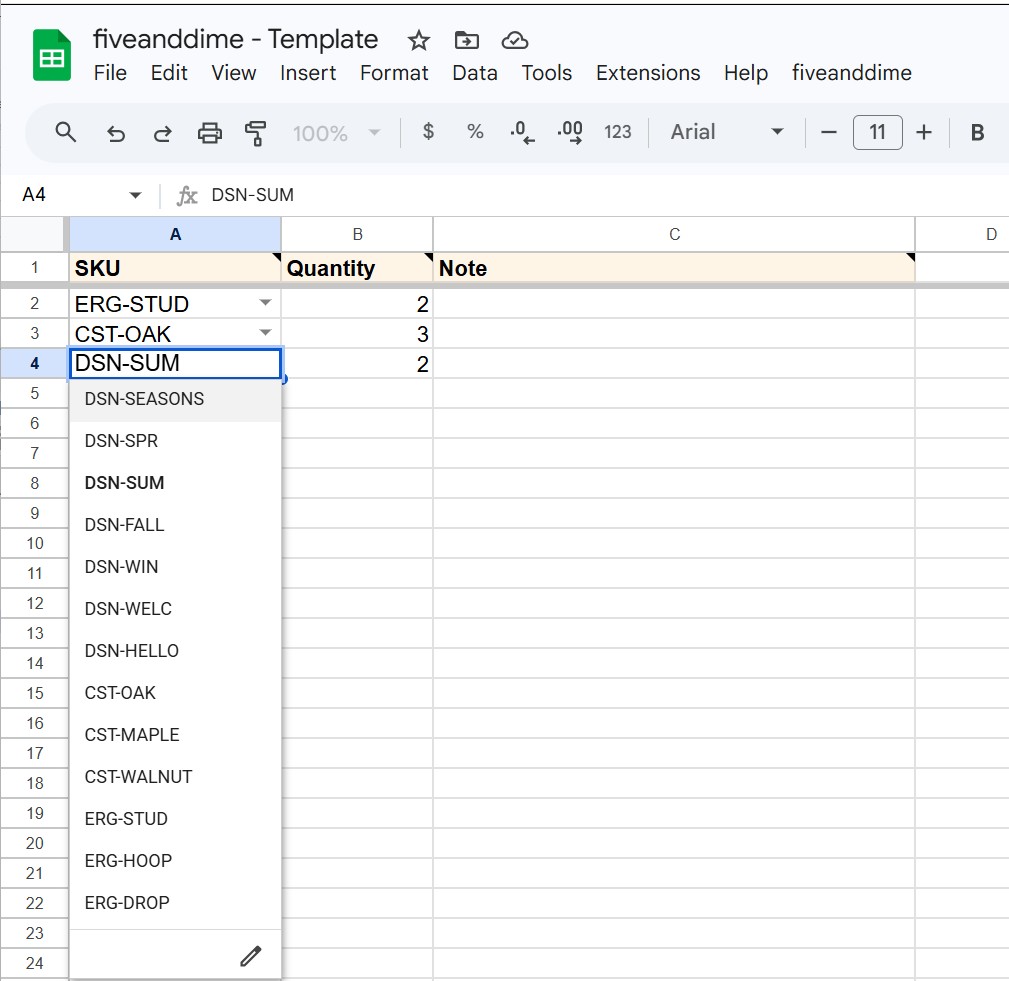
Task: Decrease decimal places
Action: pos(522,133)
